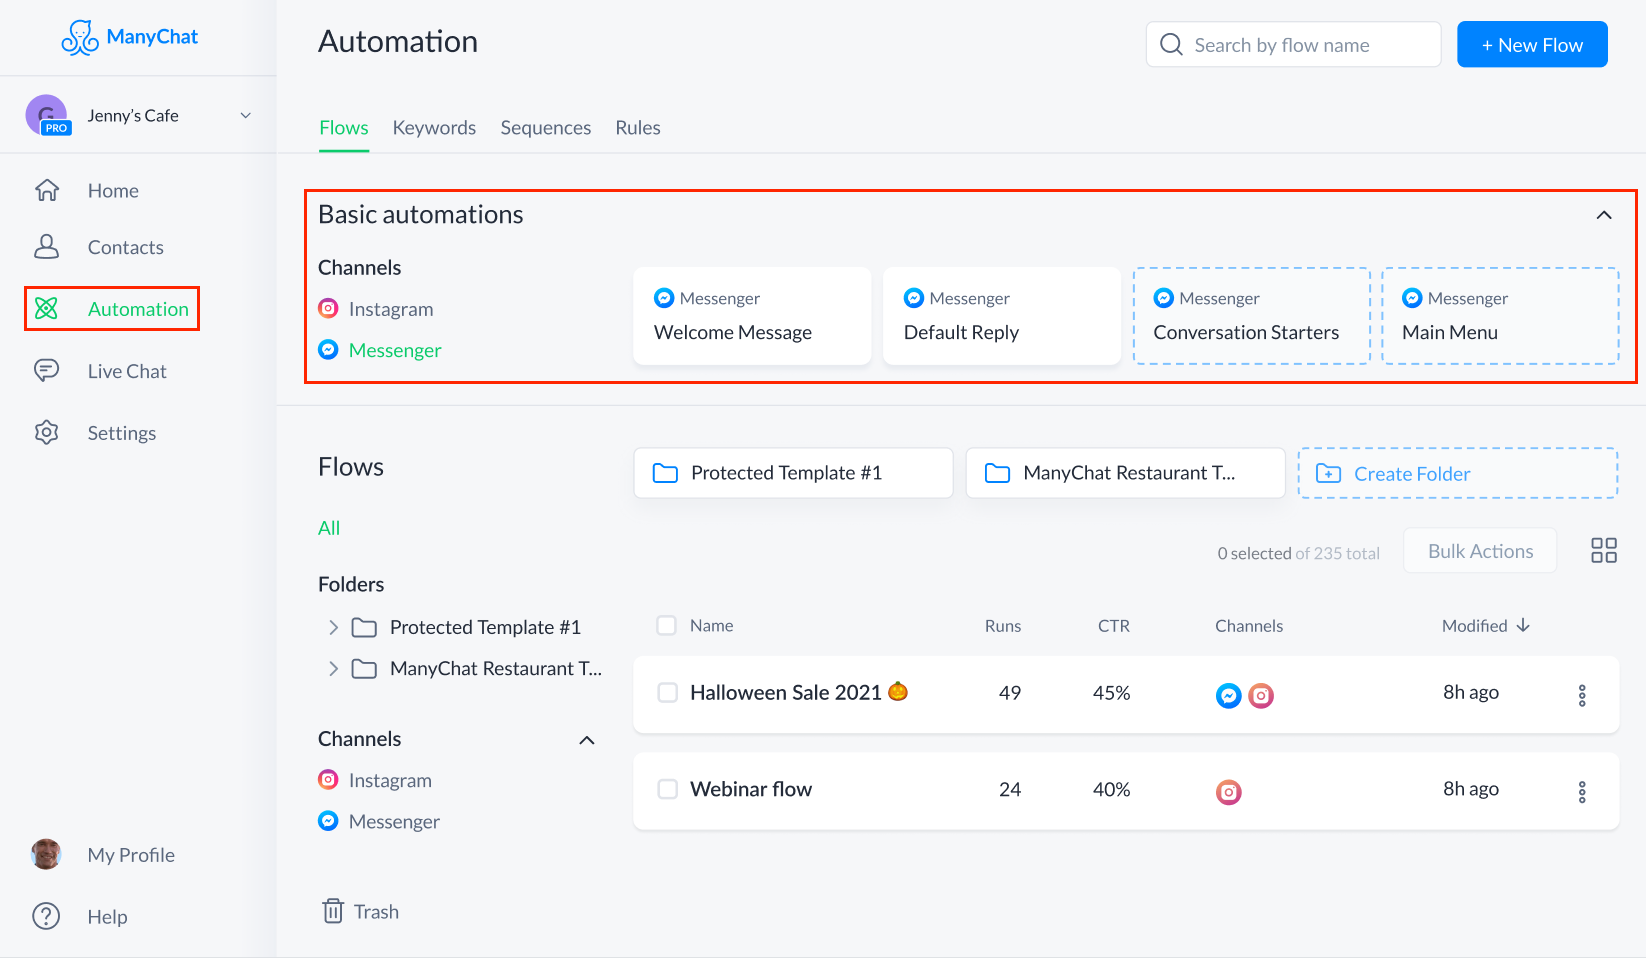The width and height of the screenshot is (1646, 958).
Task: Open the Main Menu automation card
Action: coord(1500,316)
